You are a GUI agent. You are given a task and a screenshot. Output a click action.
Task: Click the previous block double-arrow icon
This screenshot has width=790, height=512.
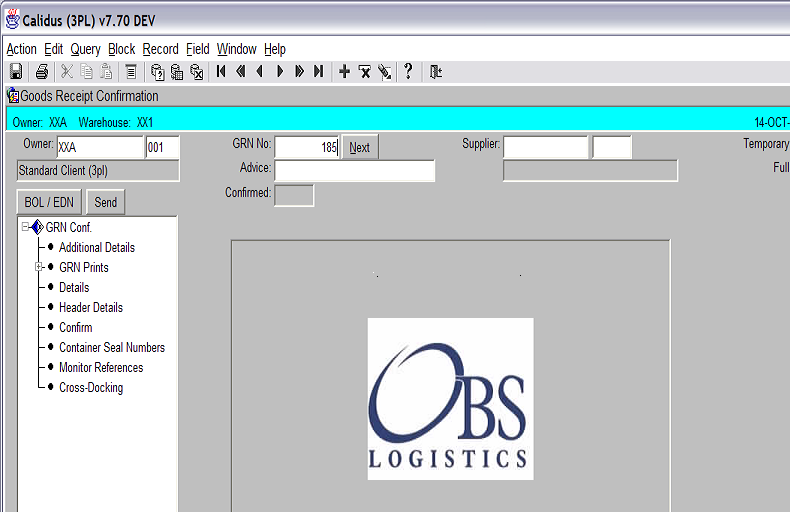point(241,72)
